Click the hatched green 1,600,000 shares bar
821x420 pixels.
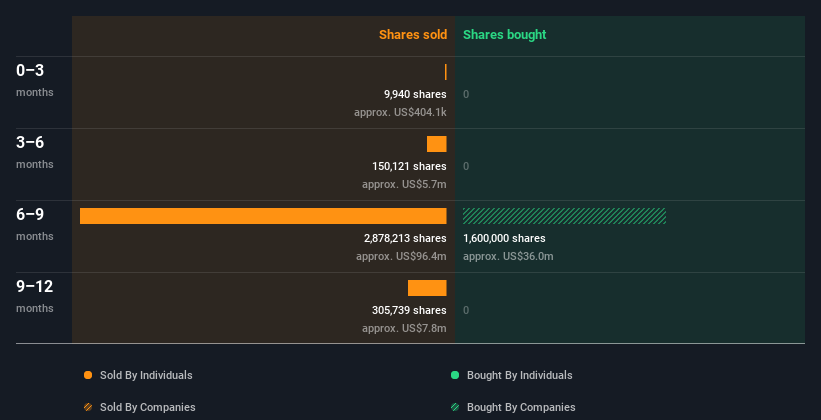click(564, 216)
